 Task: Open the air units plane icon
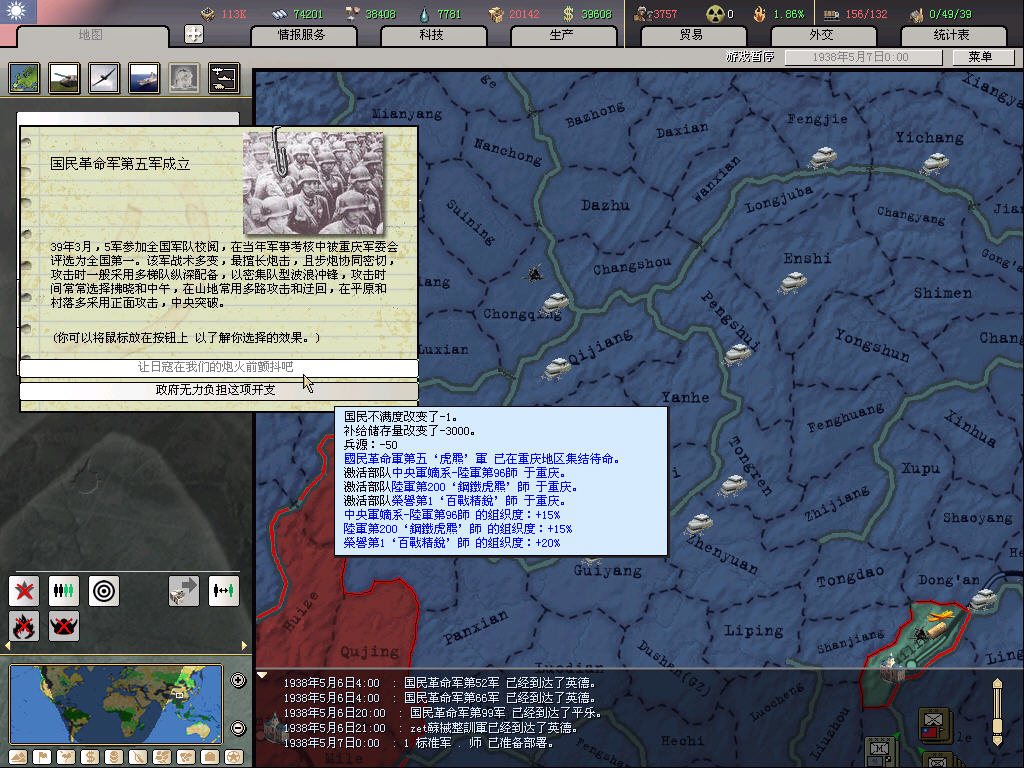[104, 77]
